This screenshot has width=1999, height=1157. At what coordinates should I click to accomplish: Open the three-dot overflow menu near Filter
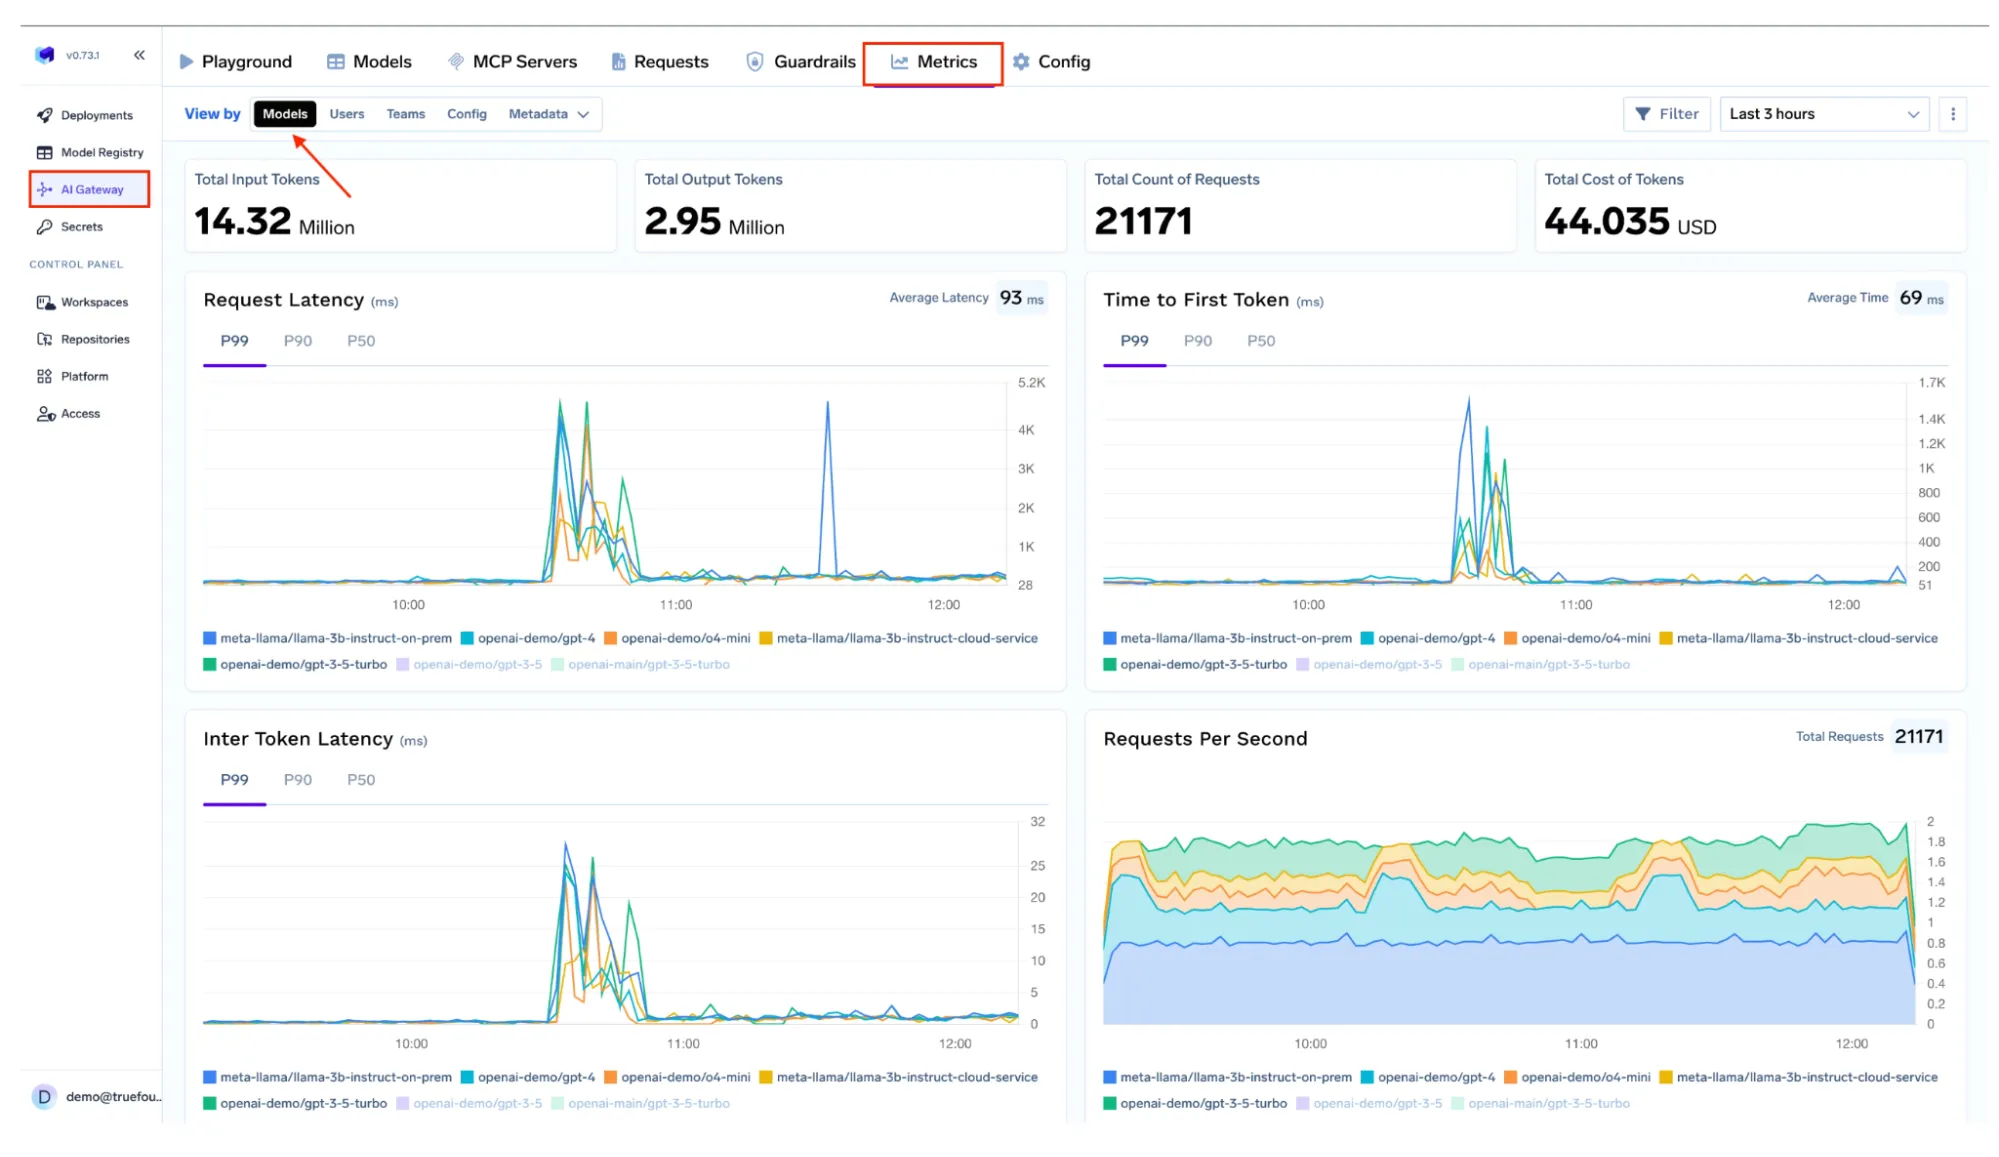[x=1952, y=113]
